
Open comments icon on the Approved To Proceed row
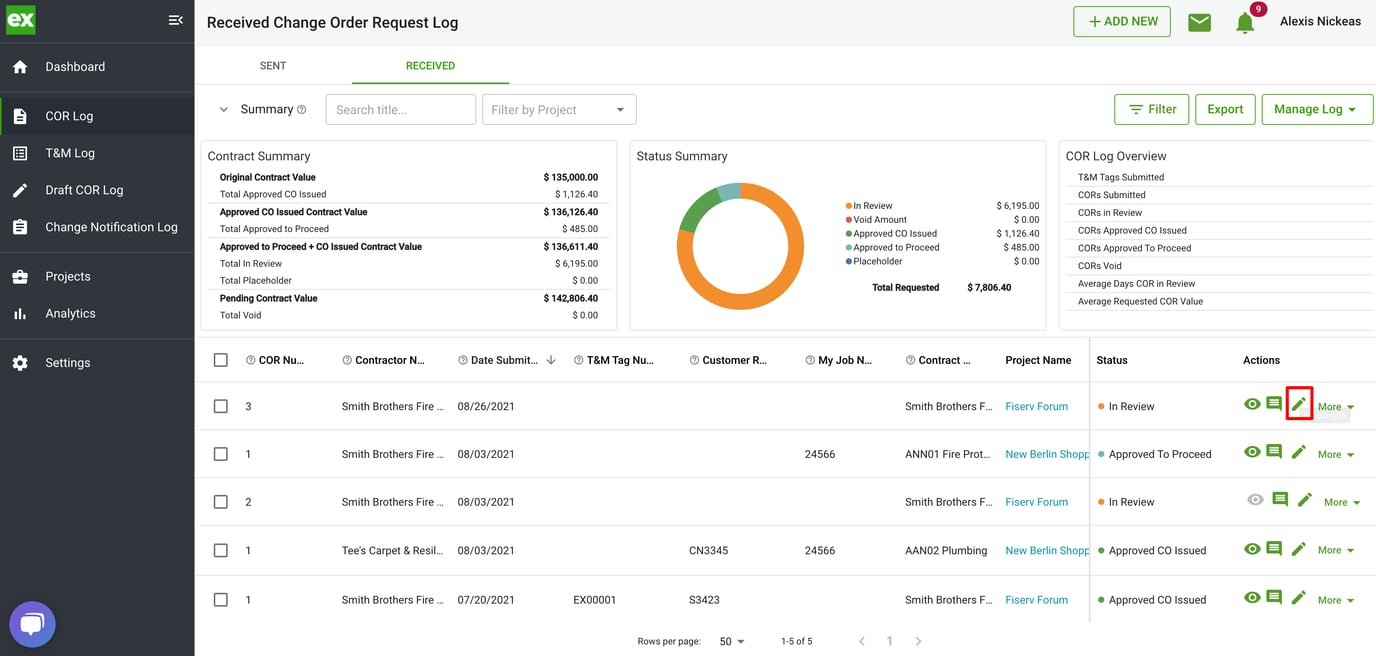pos(1275,452)
